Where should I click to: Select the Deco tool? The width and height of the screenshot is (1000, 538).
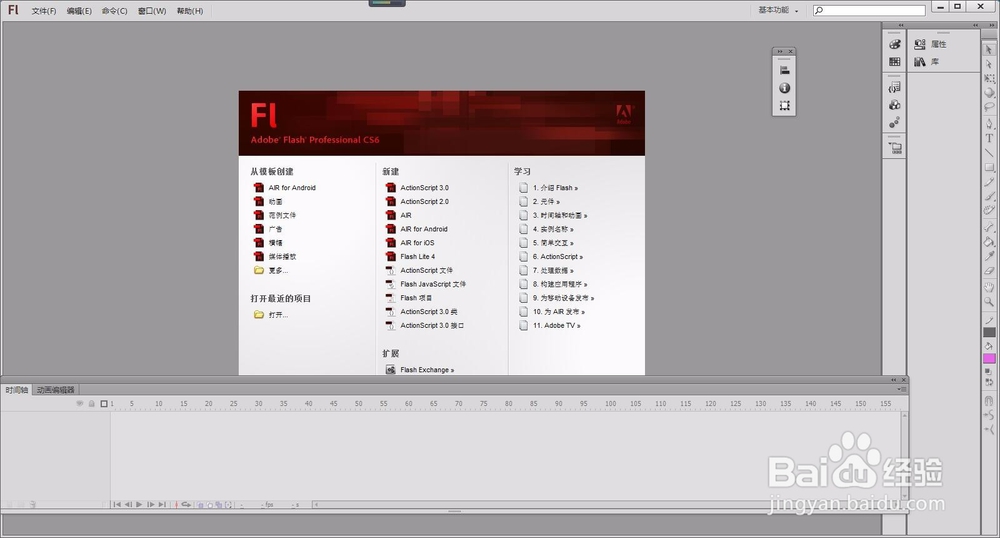989,210
